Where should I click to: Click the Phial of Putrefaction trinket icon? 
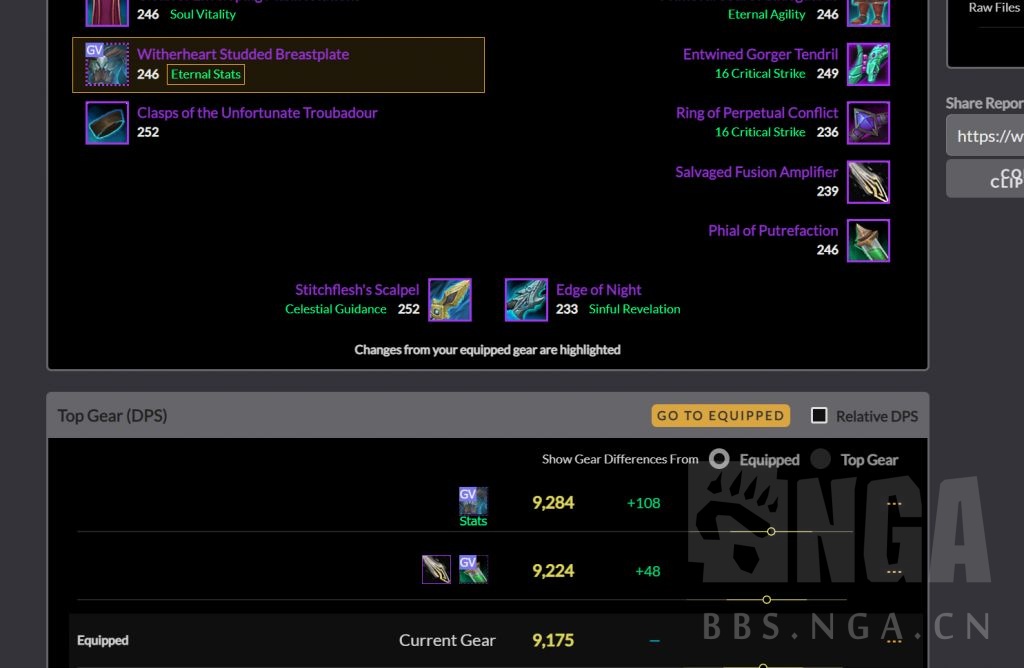868,241
